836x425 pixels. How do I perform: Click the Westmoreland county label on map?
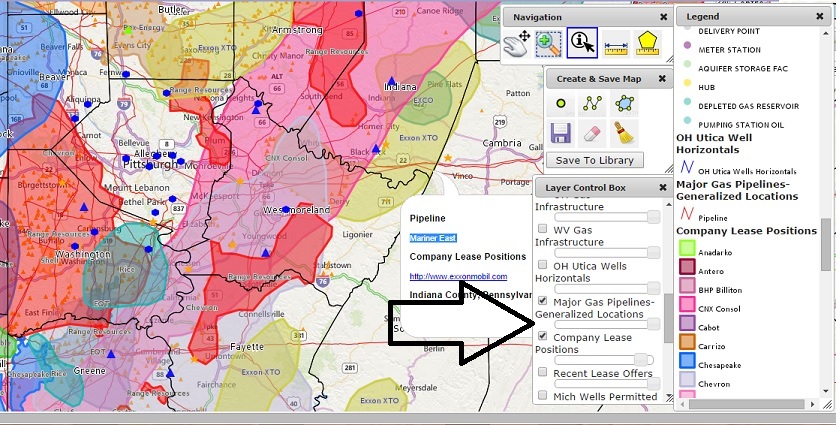tap(296, 210)
